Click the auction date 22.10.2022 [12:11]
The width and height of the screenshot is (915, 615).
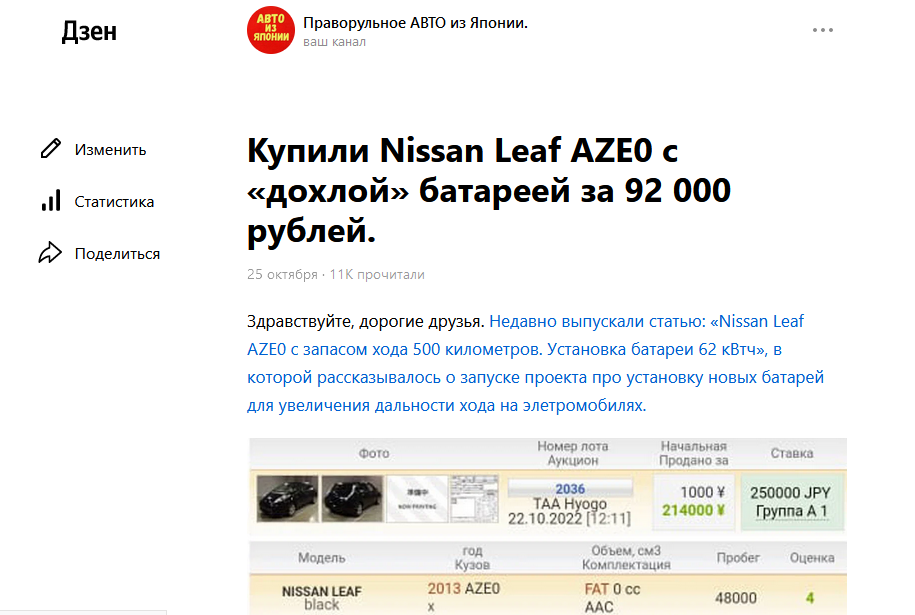coord(570,519)
